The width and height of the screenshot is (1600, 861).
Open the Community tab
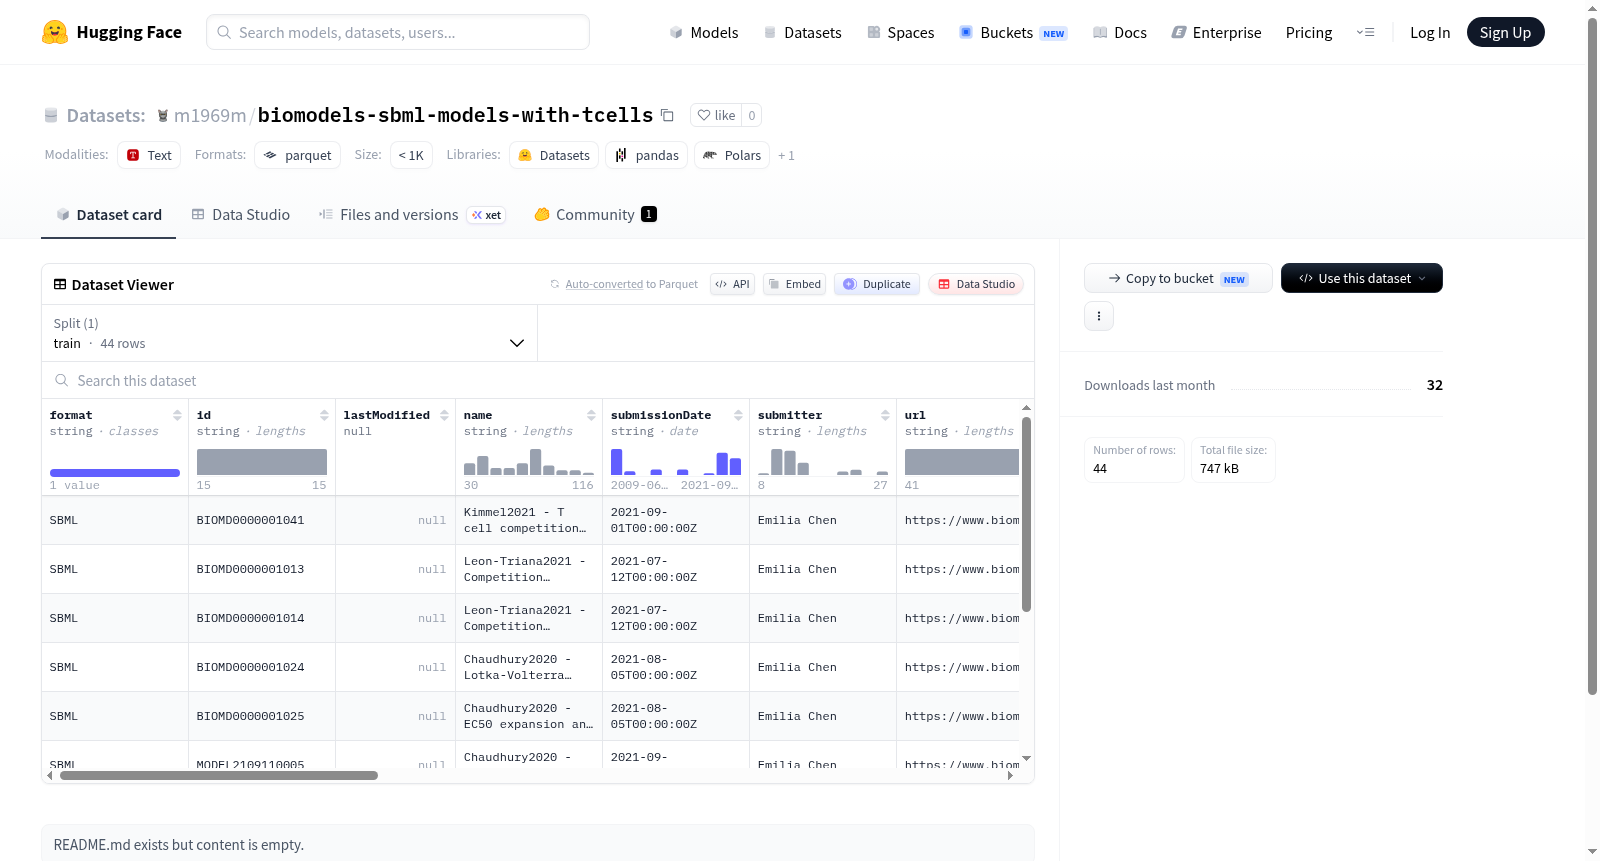coord(595,215)
